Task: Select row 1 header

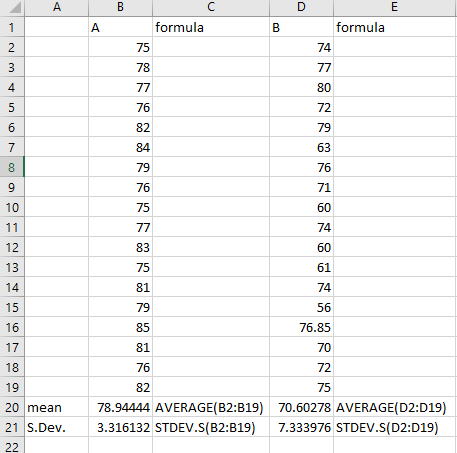Action: (12, 27)
